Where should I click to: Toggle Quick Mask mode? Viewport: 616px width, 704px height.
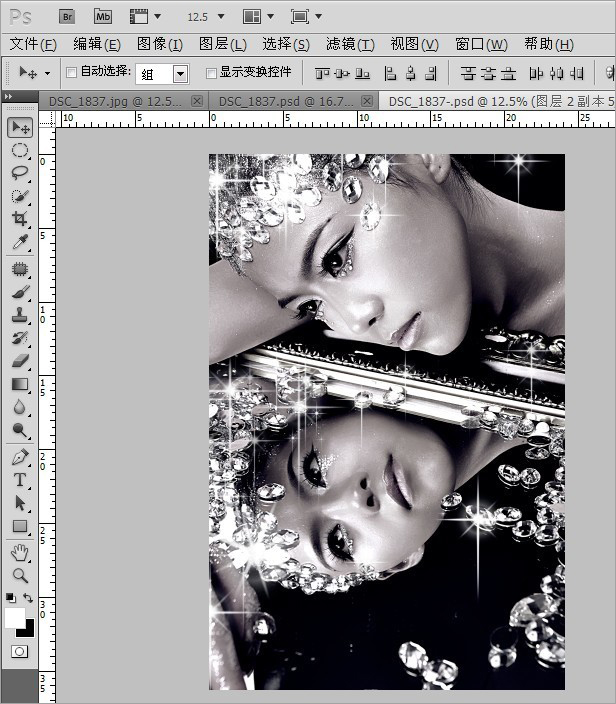pos(19,651)
